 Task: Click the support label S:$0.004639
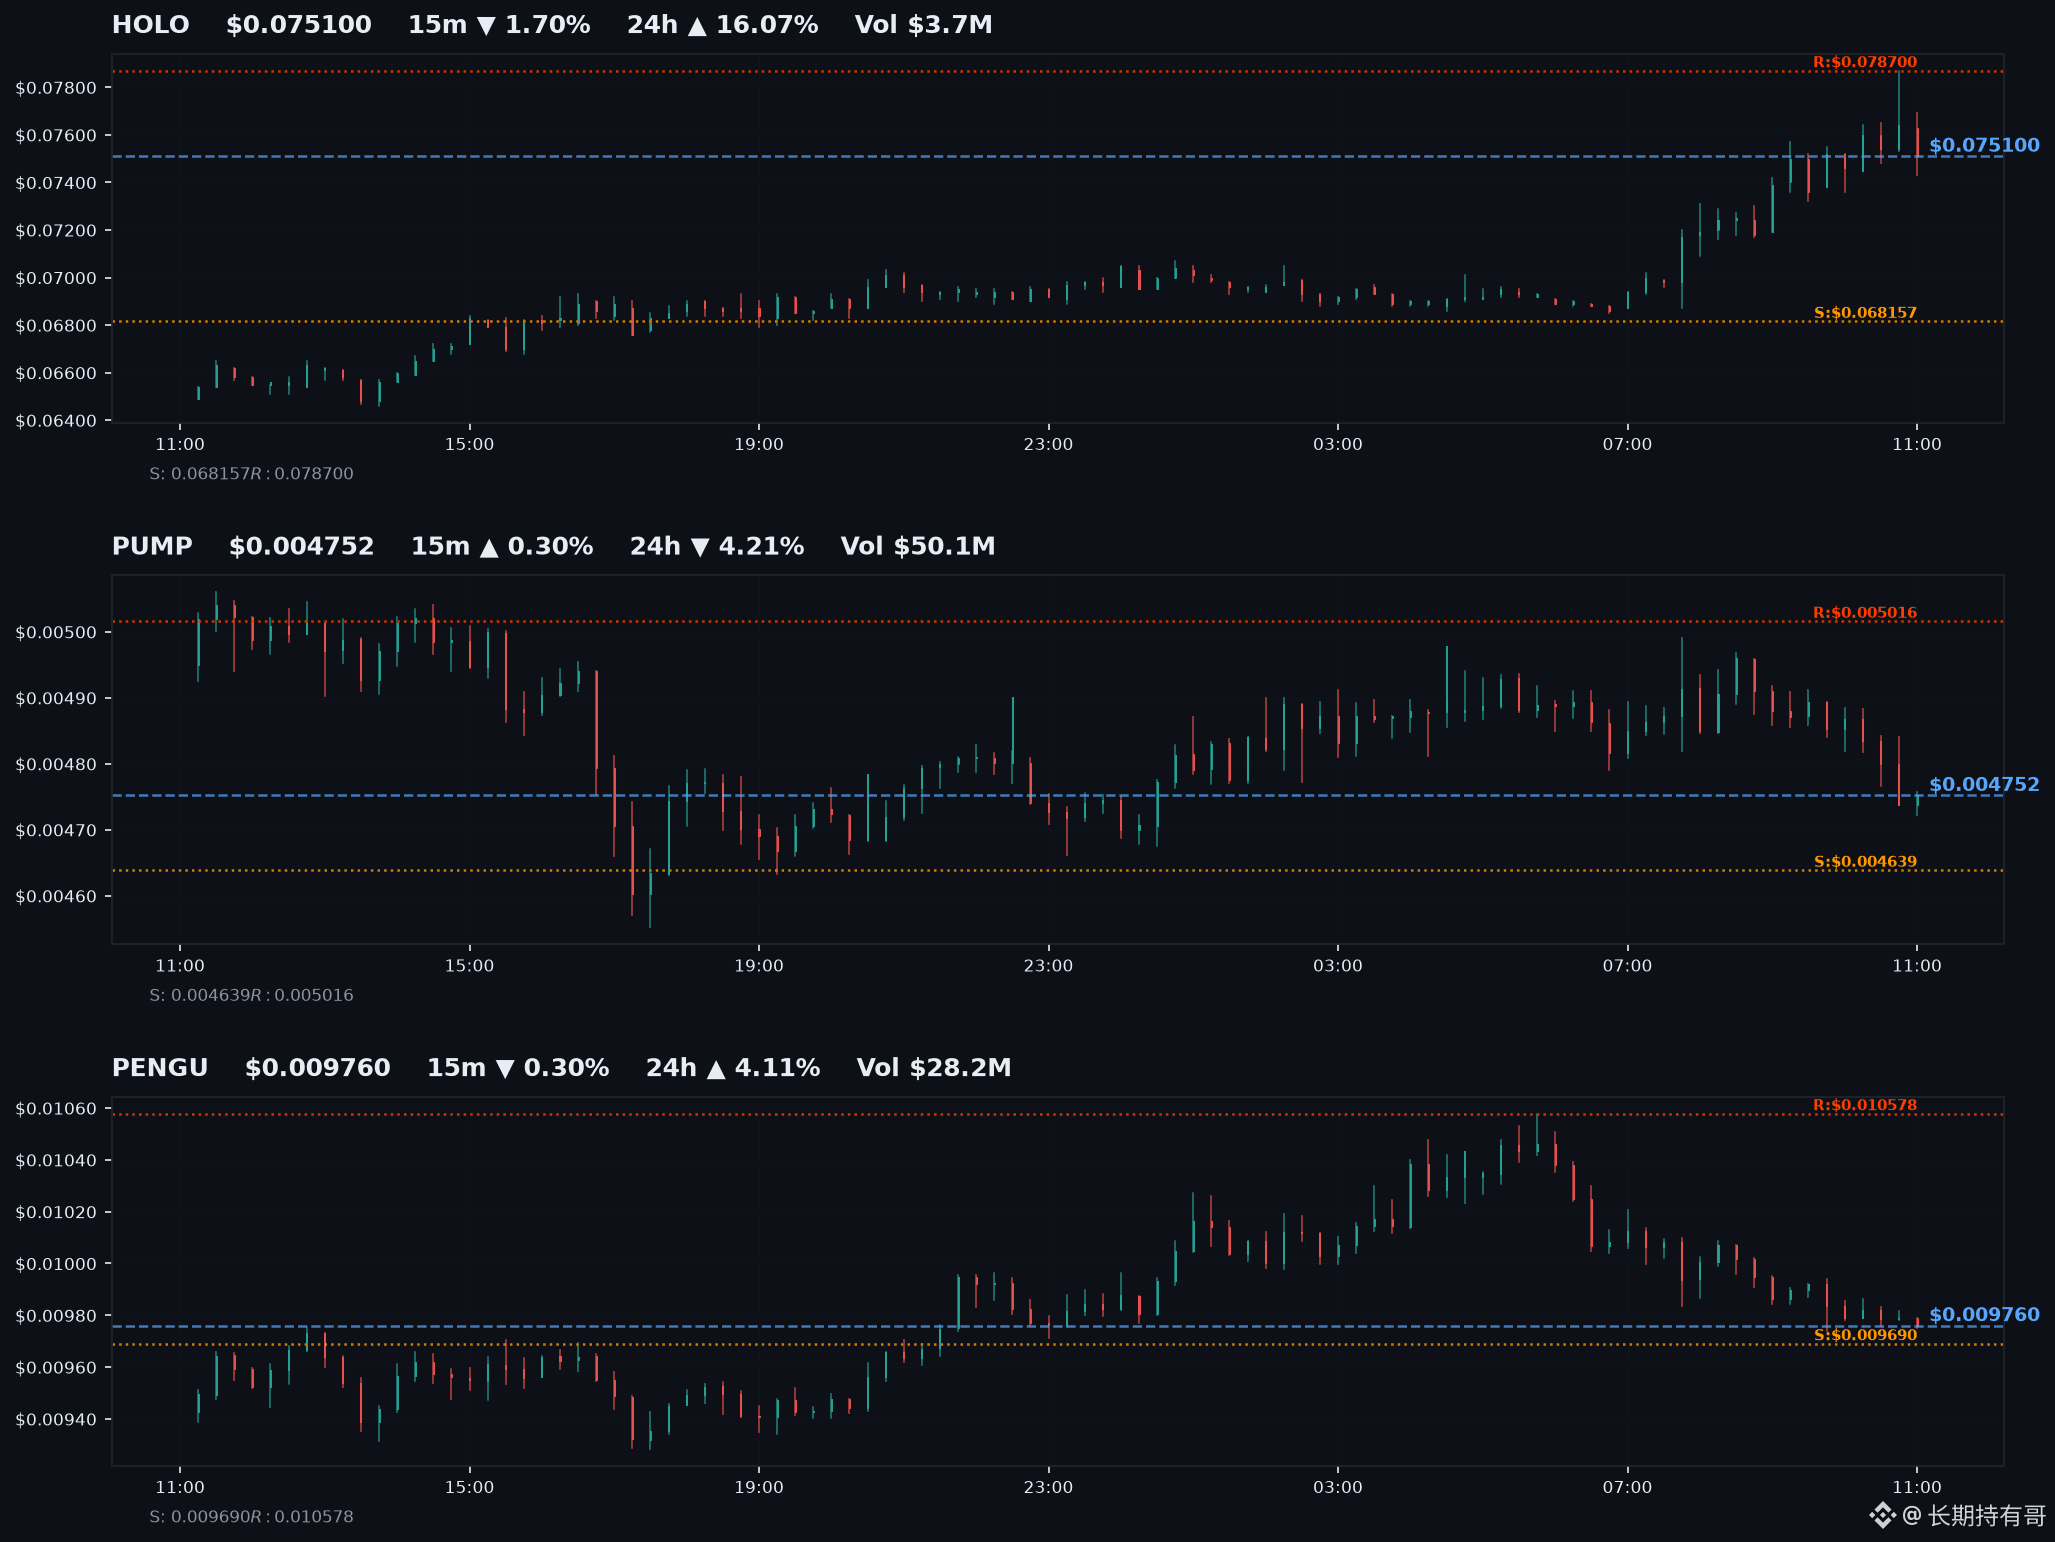(1865, 862)
